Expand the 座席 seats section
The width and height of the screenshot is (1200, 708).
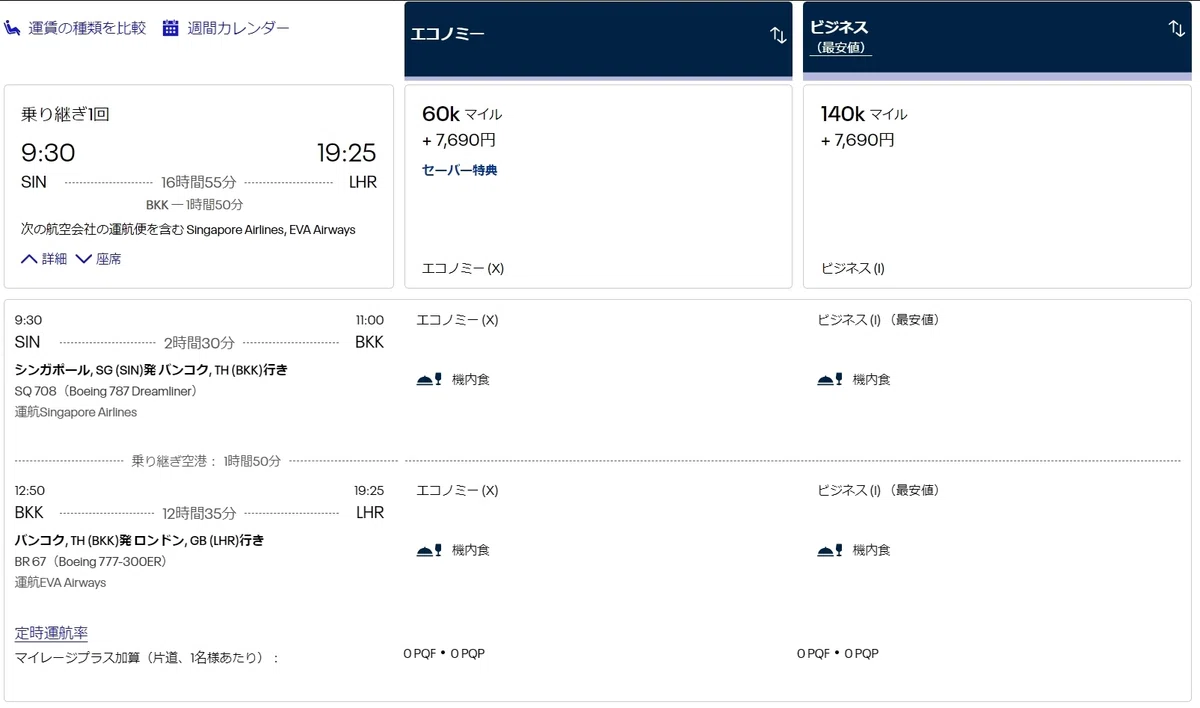[x=98, y=259]
